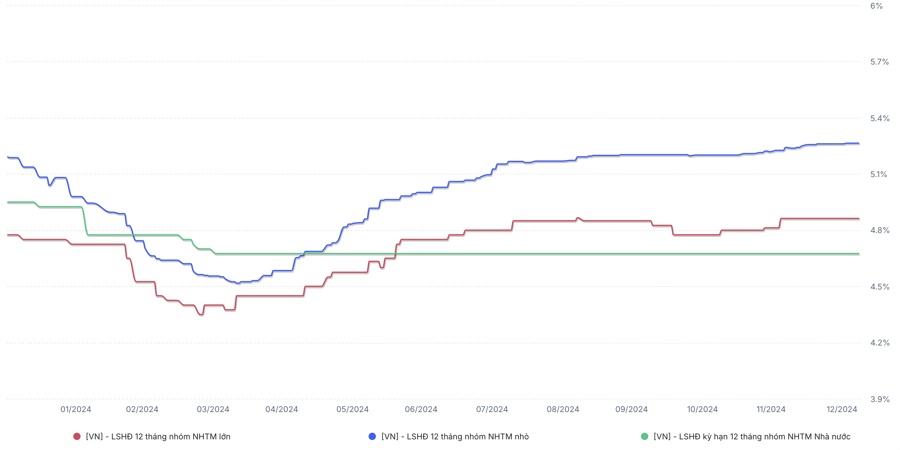Hide the 'LSHĐ 12 tháng nhóm NHTM nhỏ' series label
The image size is (900, 450).
coord(455,436)
